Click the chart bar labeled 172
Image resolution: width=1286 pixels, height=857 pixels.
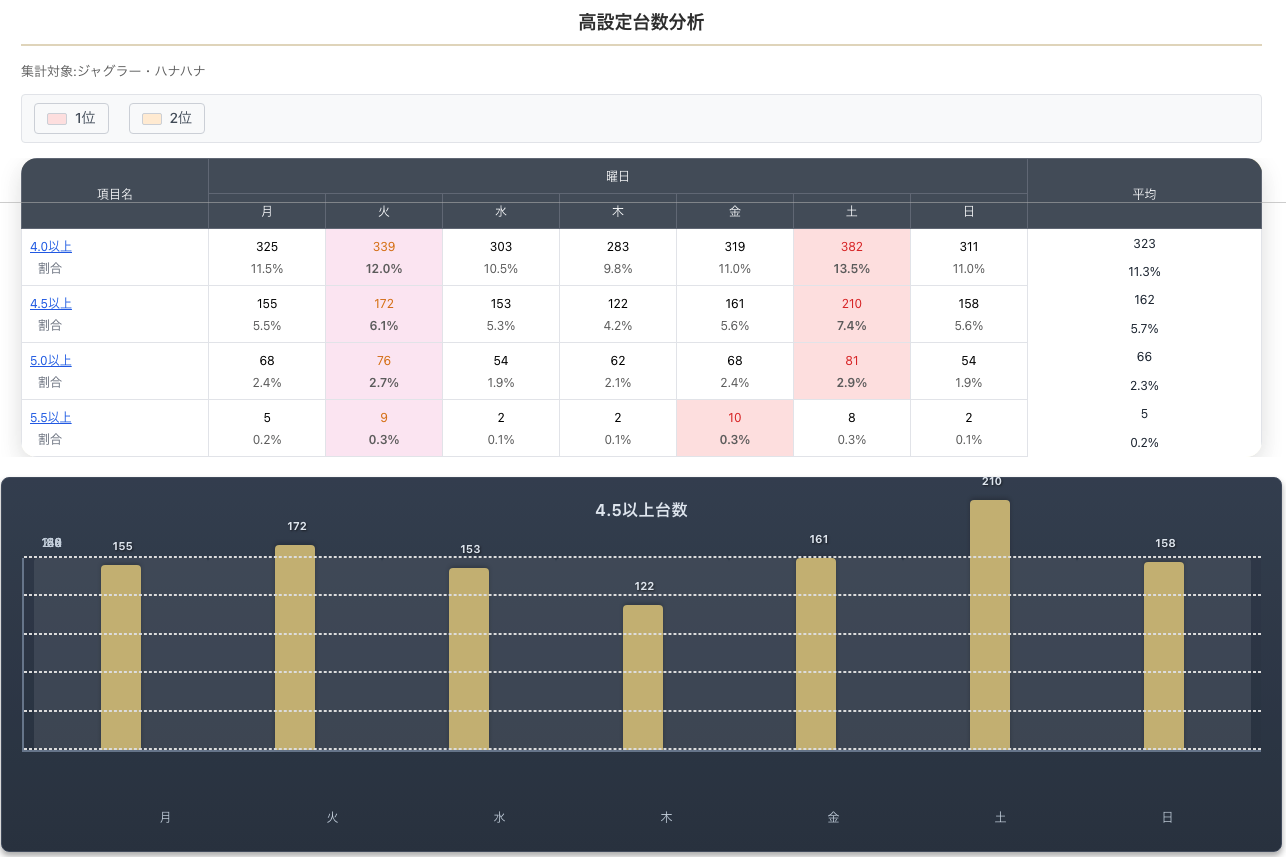click(295, 647)
